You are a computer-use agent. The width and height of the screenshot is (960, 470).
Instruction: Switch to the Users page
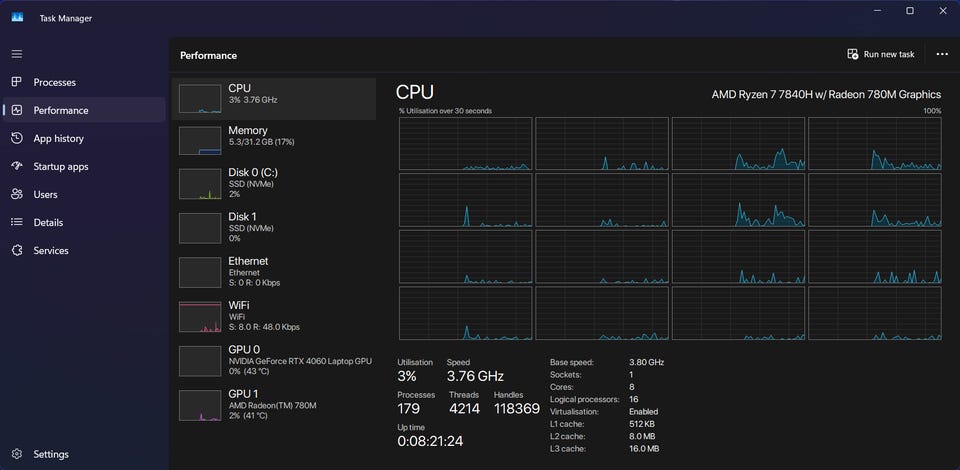[x=84, y=195]
